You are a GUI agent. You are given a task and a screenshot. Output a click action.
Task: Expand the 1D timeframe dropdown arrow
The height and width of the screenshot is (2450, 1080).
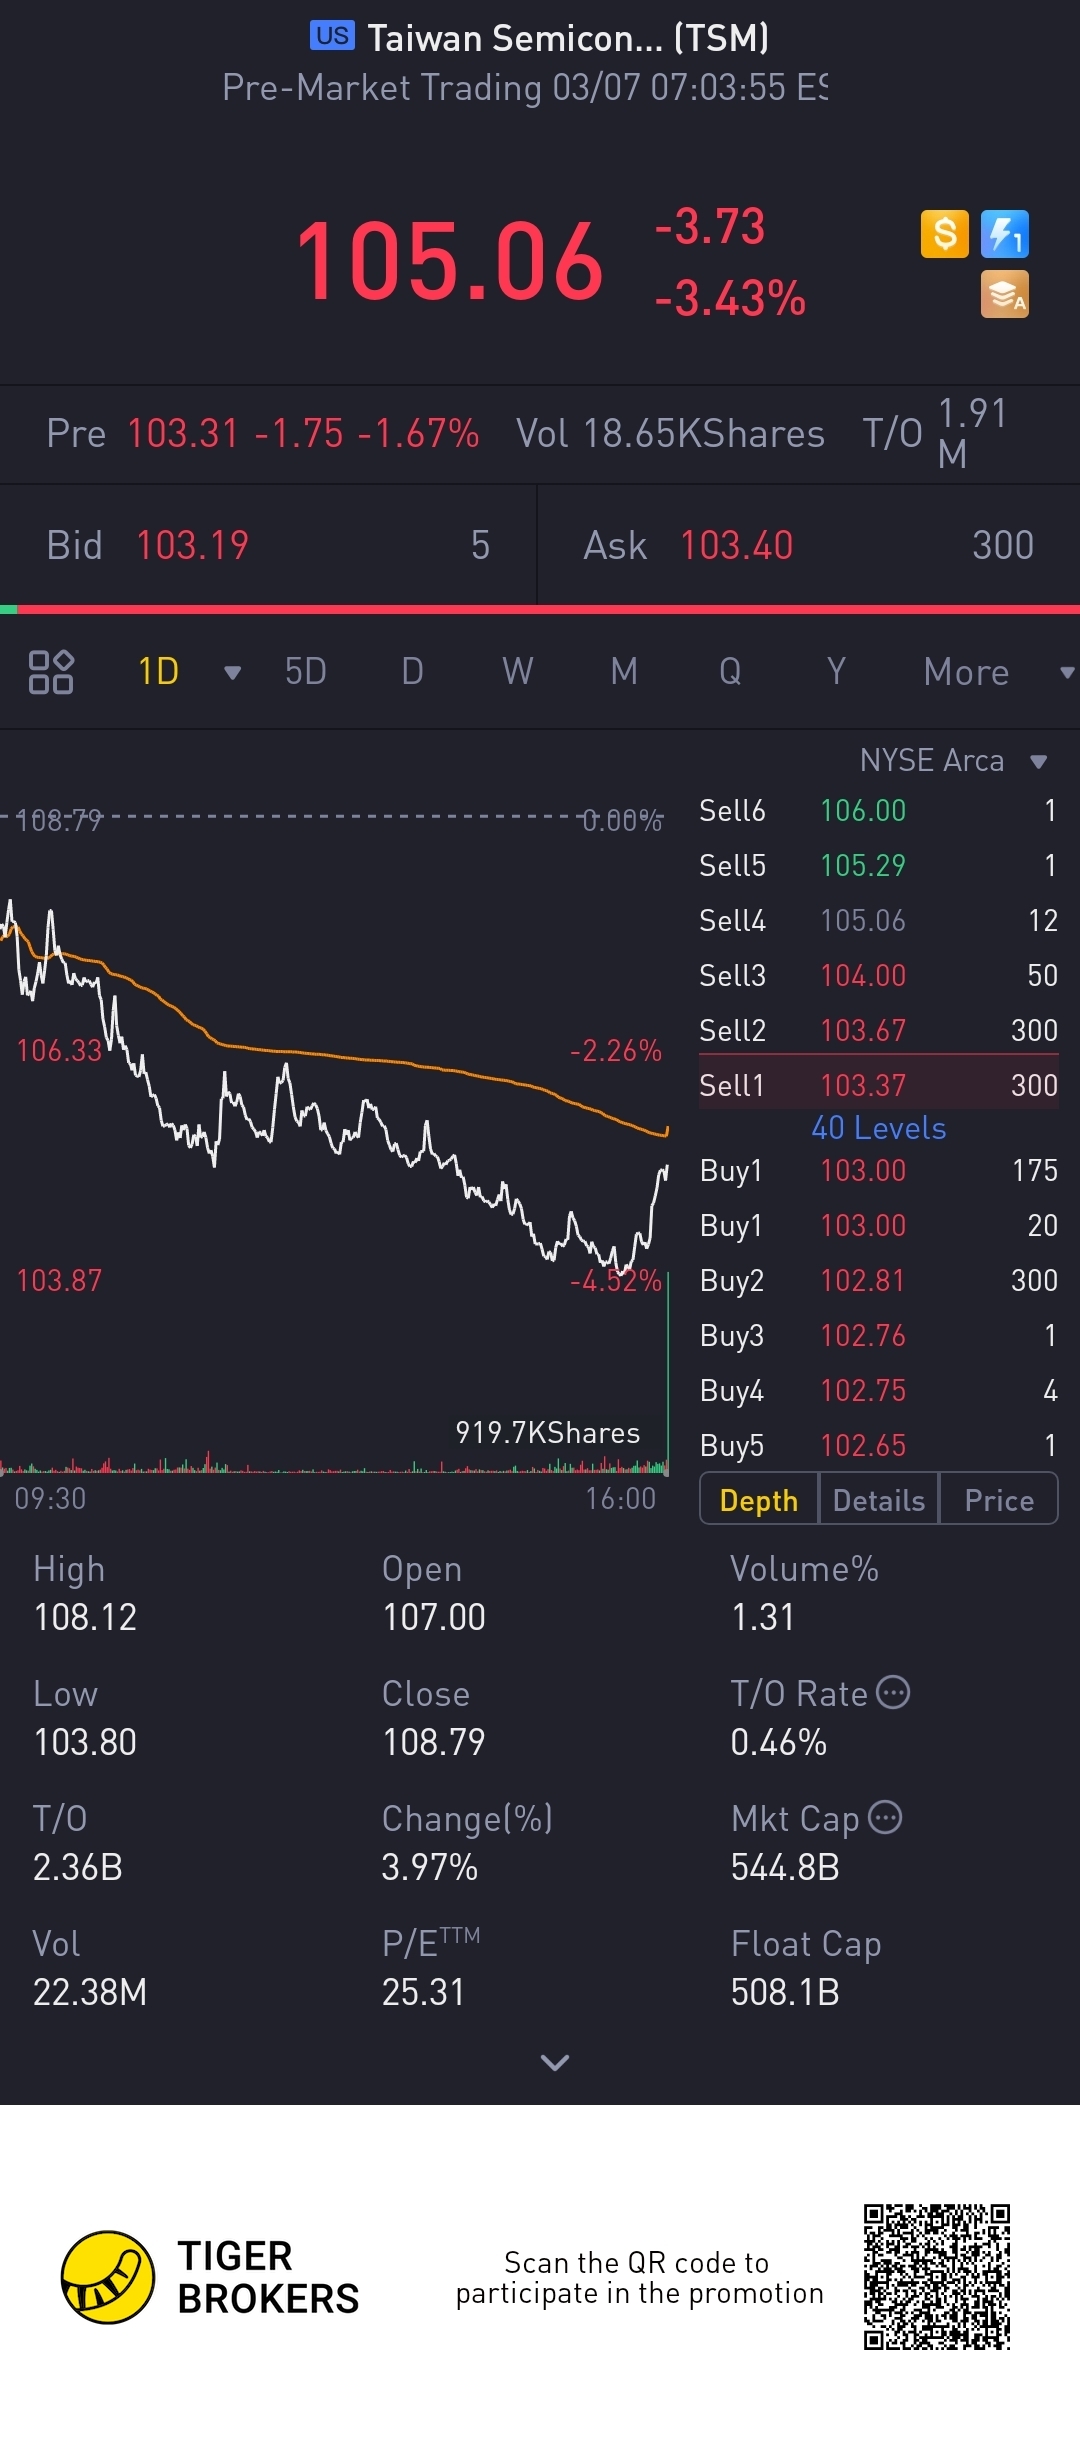point(232,673)
